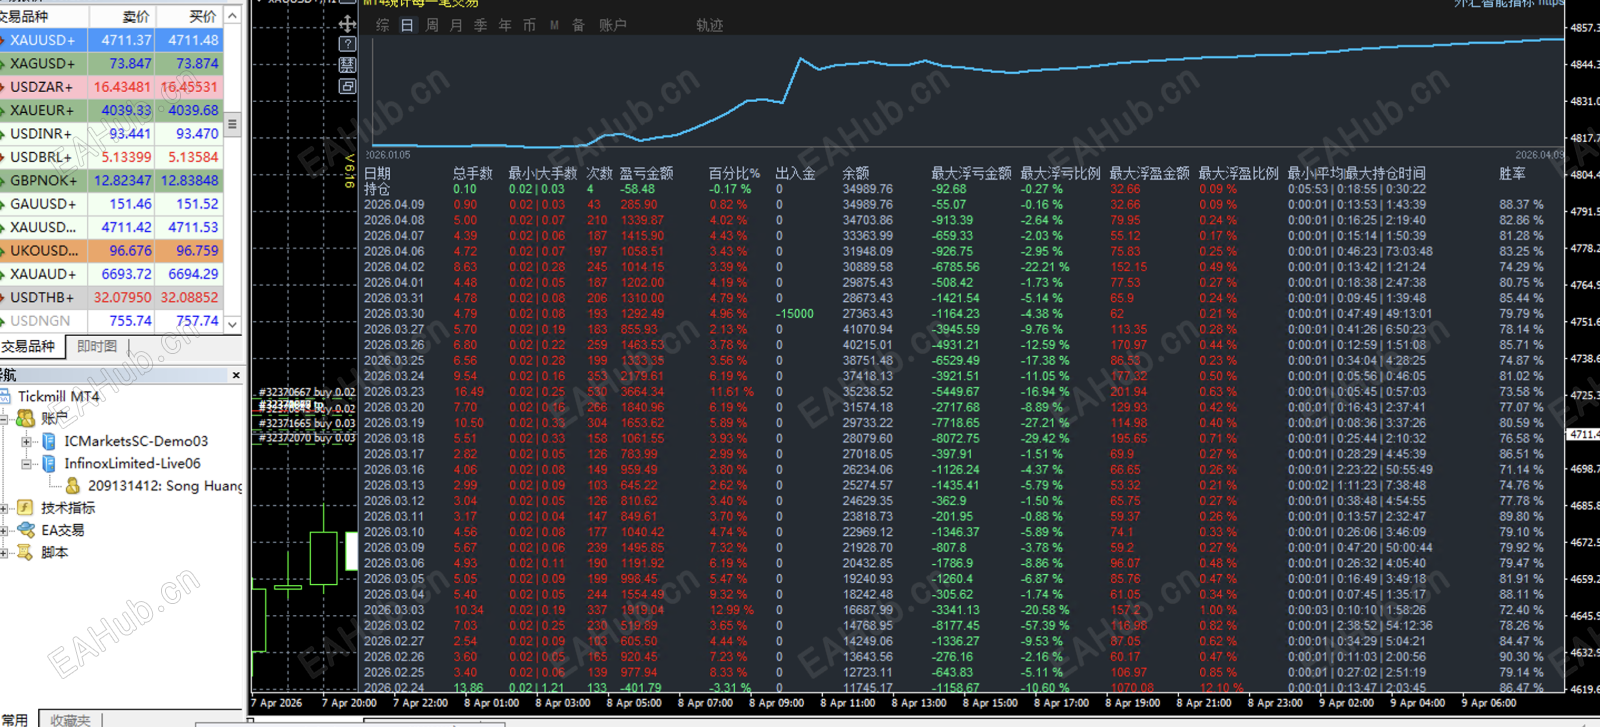Click the 胜率 win rate column header
This screenshot has width=1600, height=727.
point(1512,173)
